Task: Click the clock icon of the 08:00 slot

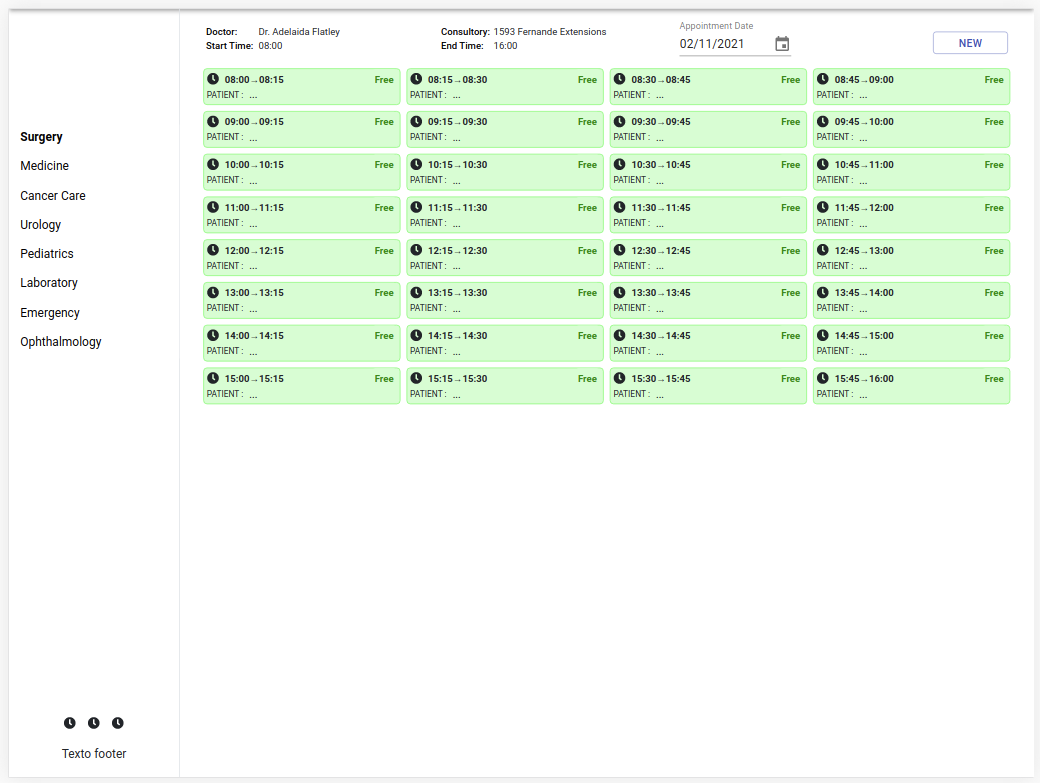Action: point(213,79)
